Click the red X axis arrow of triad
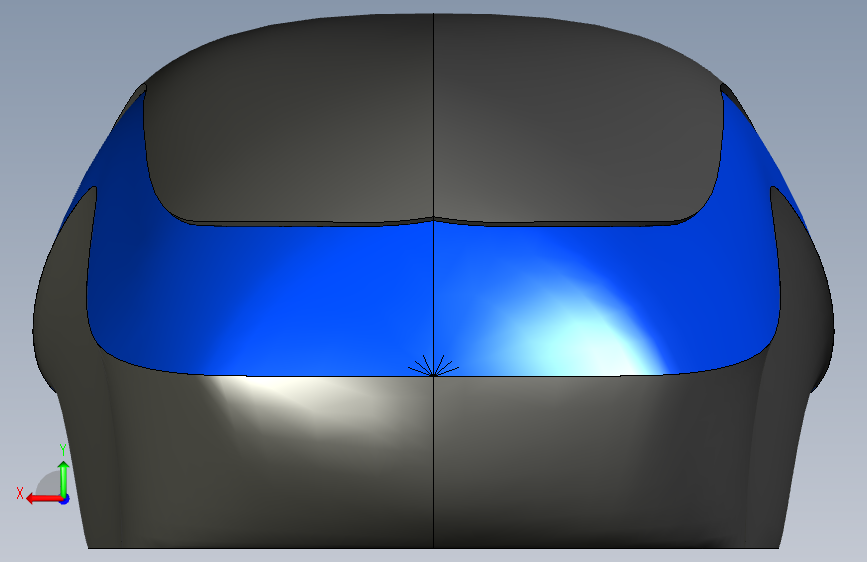The height and width of the screenshot is (562, 867). (43, 499)
